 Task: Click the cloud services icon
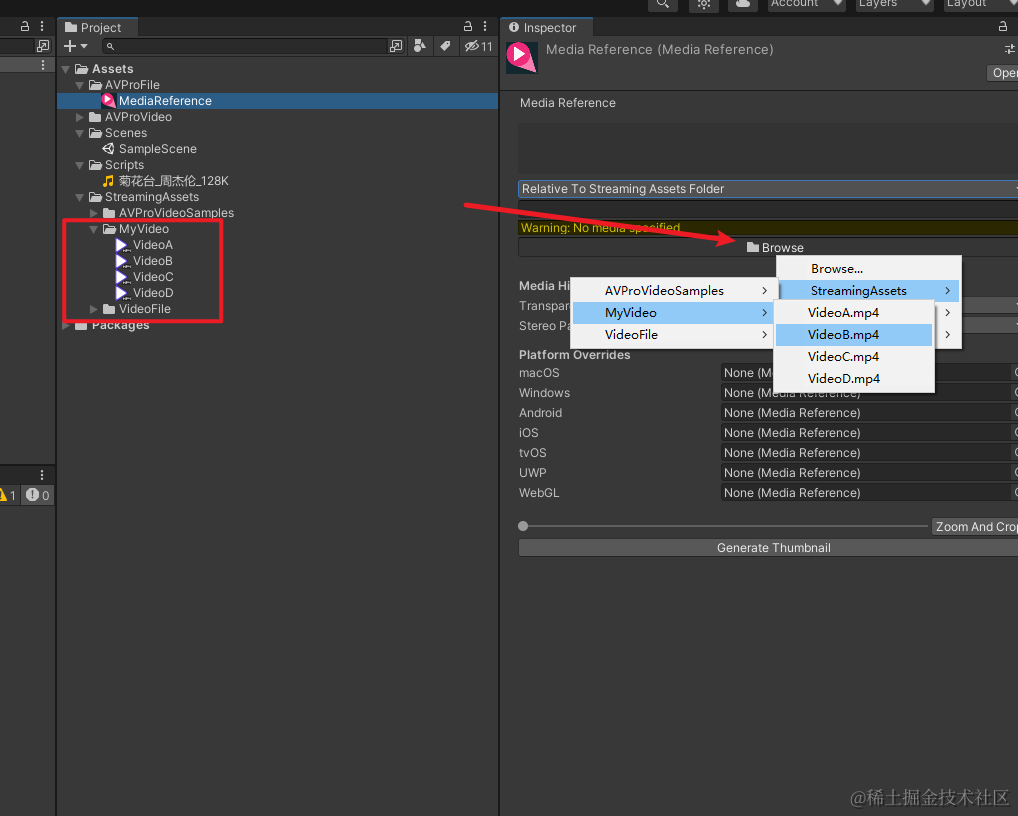[x=743, y=4]
